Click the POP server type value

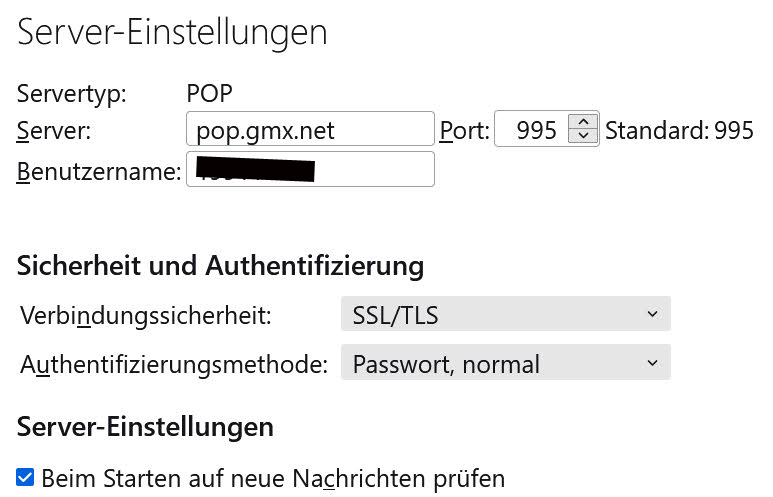tap(210, 93)
